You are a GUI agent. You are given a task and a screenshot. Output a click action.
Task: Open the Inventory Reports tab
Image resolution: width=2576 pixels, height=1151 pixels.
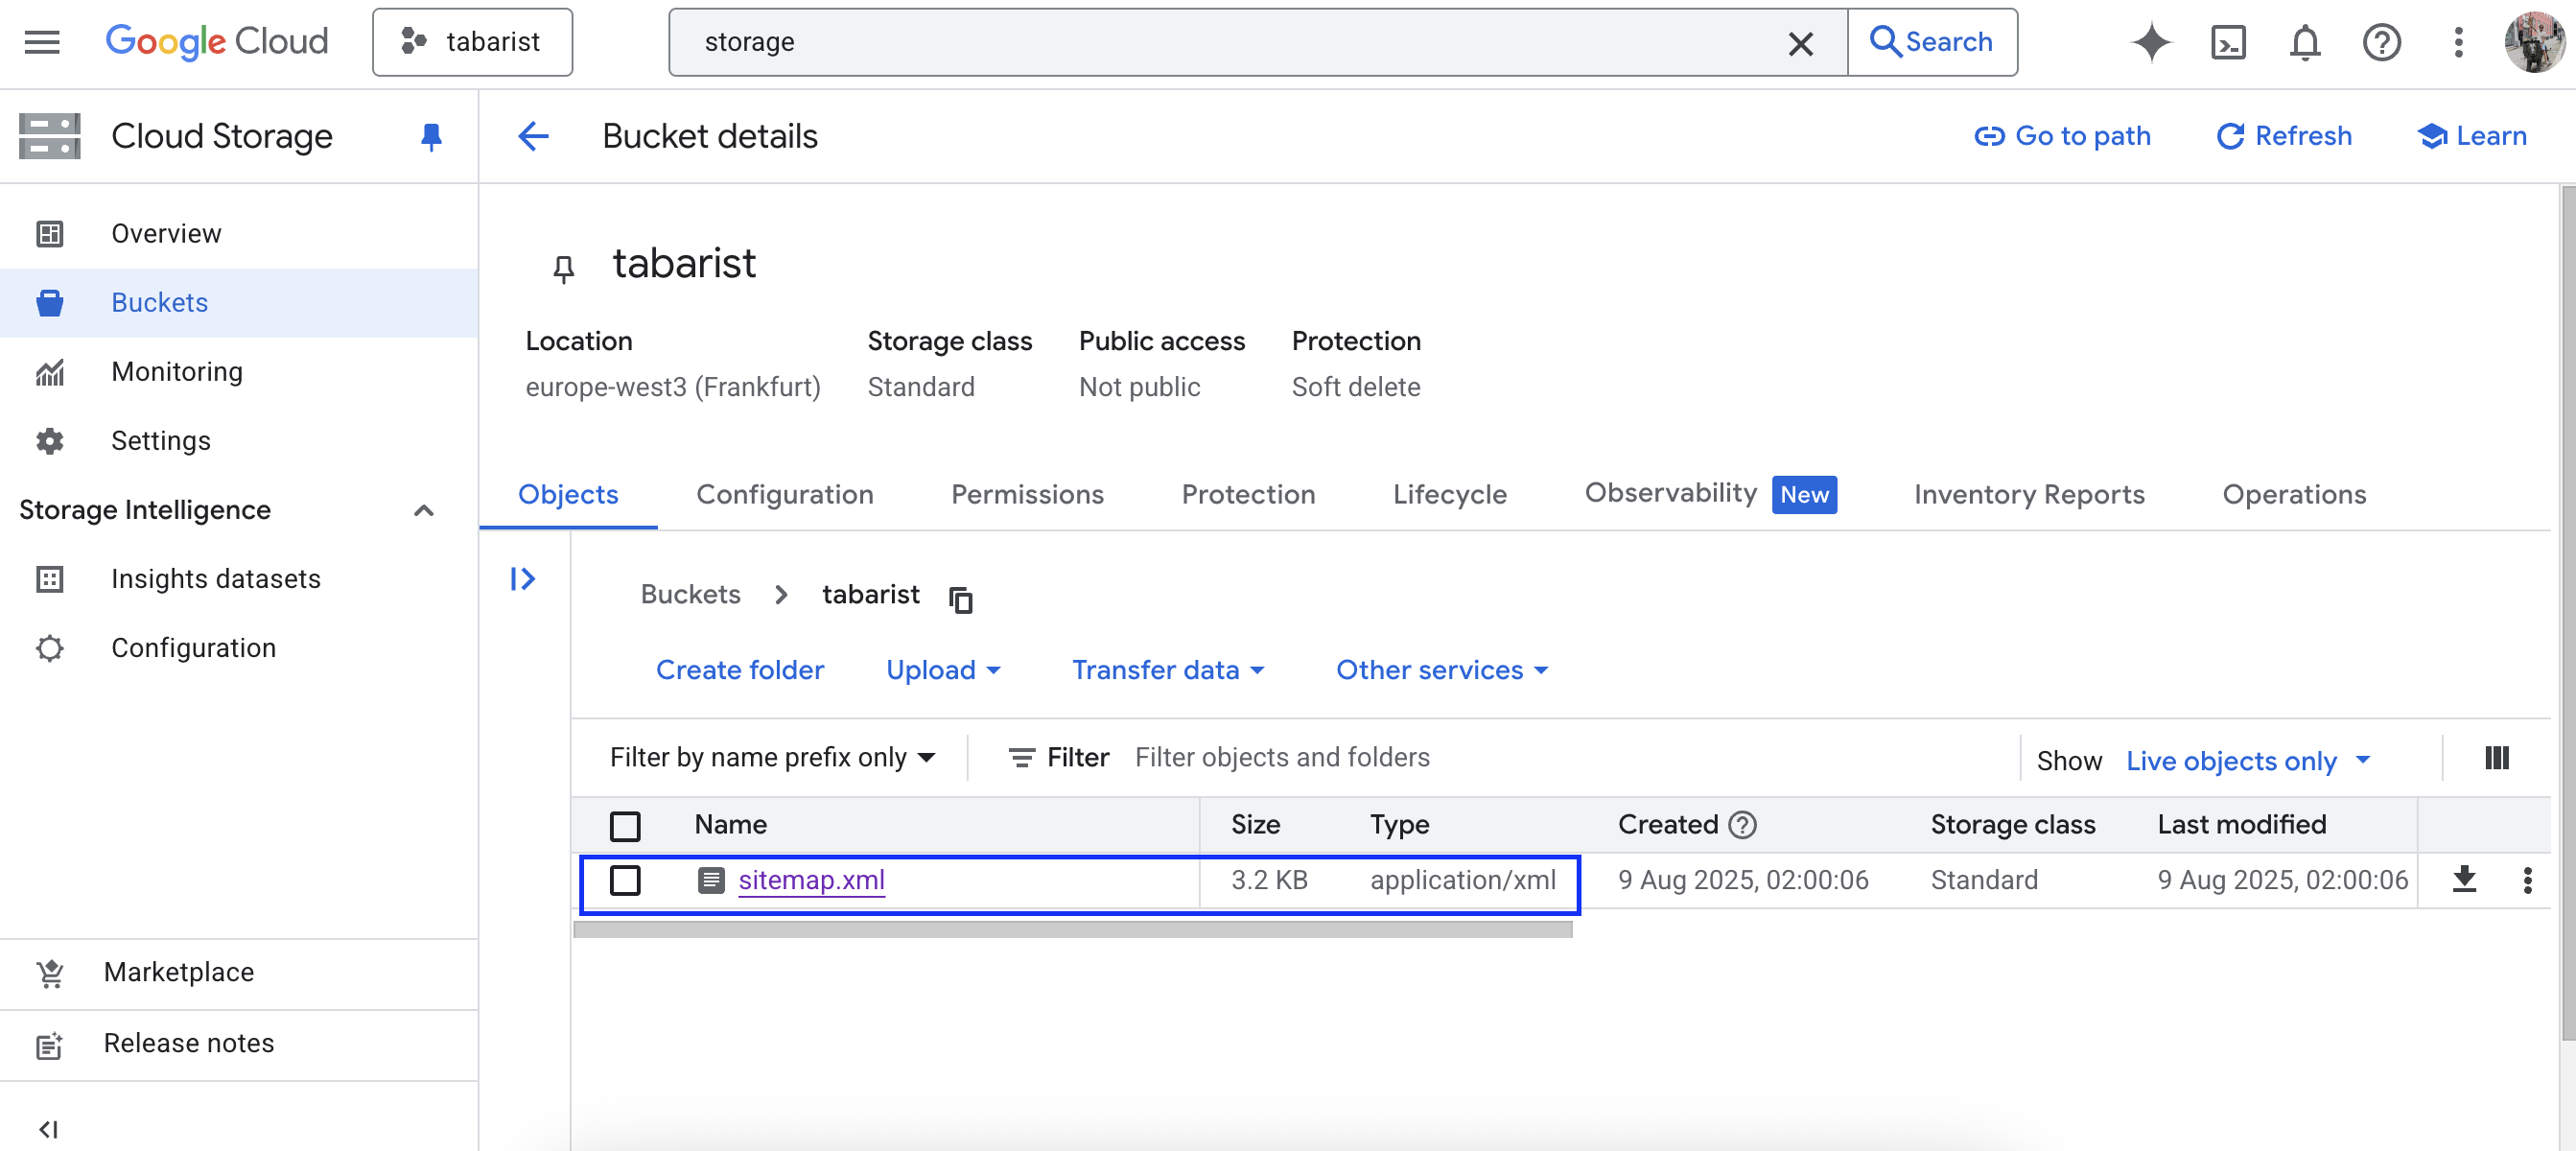tap(2029, 495)
